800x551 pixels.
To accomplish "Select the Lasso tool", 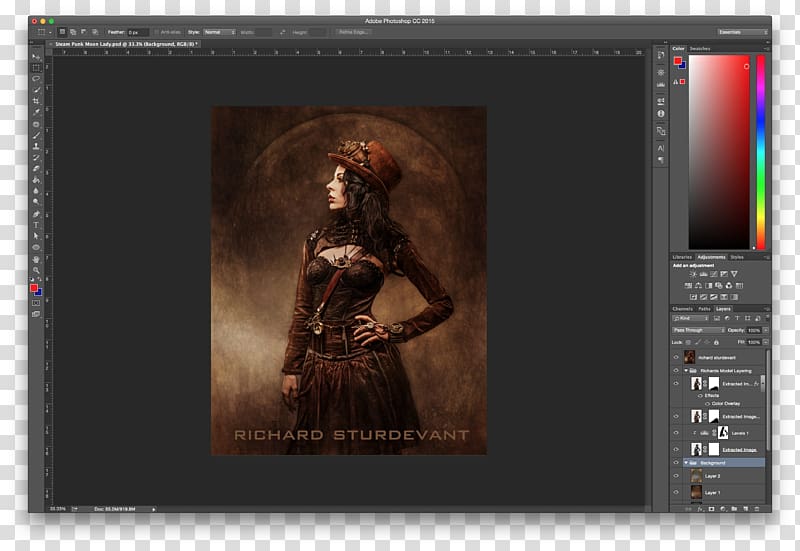I will point(36,79).
